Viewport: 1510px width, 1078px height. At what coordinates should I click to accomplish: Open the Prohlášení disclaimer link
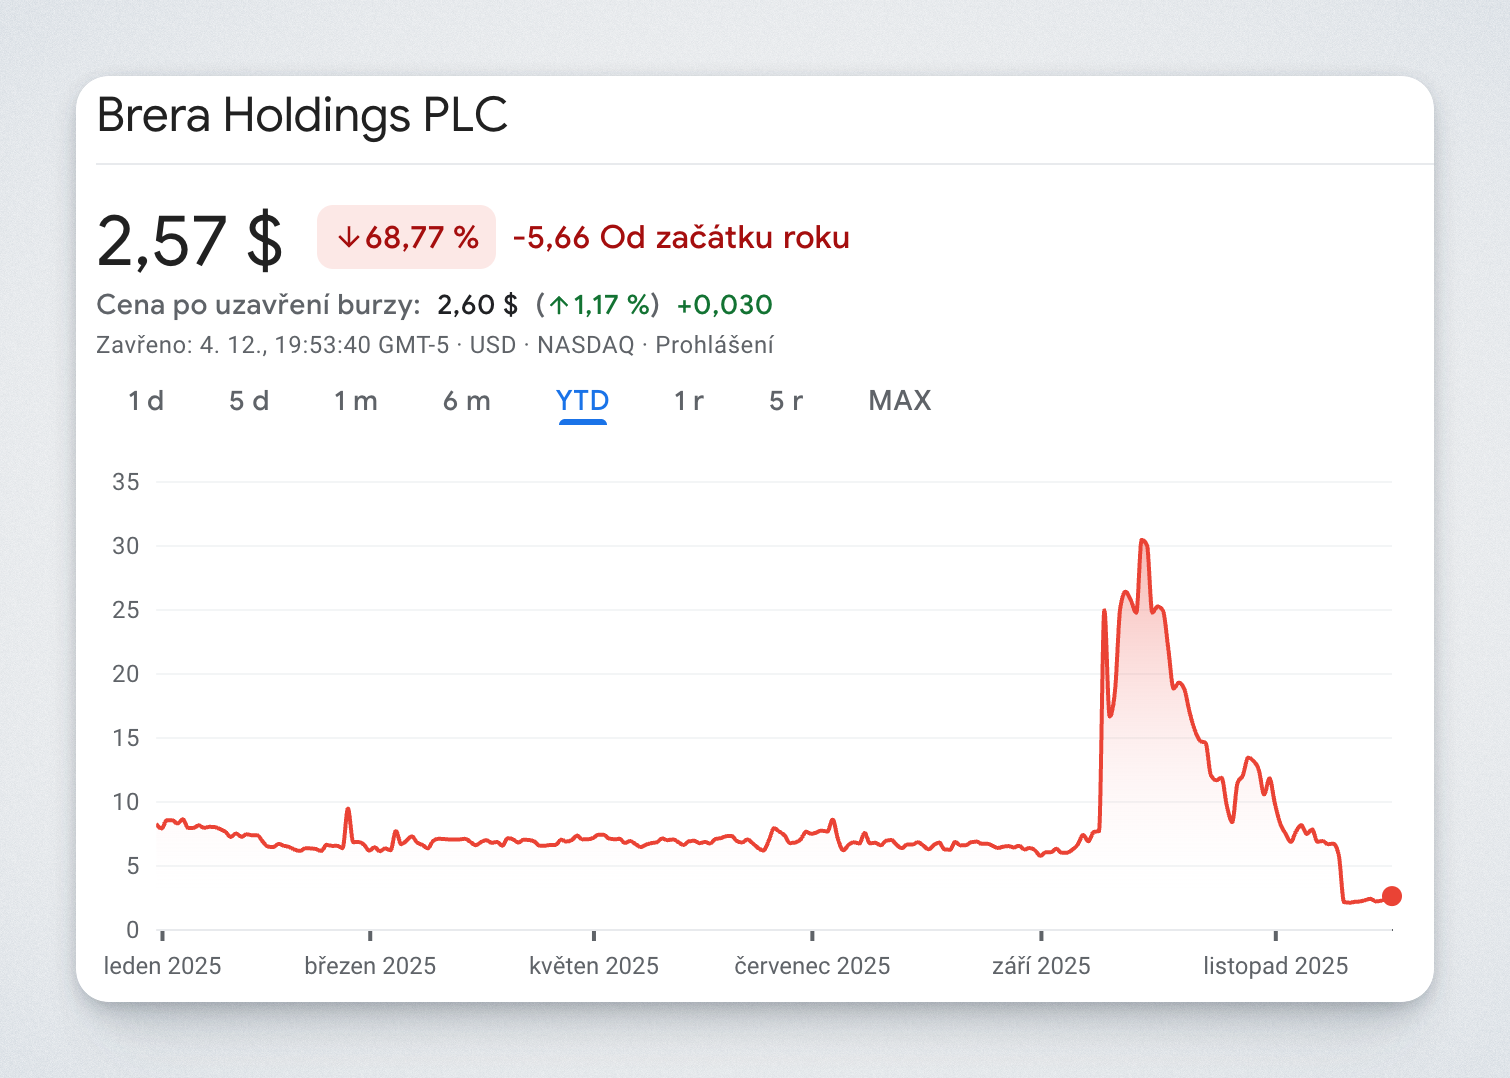point(714,345)
